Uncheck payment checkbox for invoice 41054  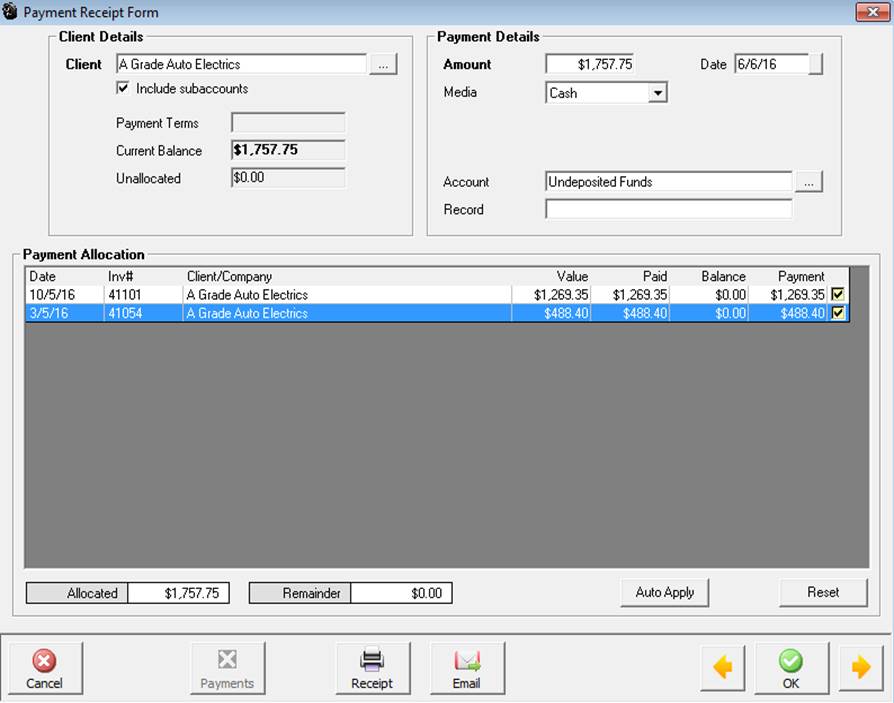[x=838, y=312]
